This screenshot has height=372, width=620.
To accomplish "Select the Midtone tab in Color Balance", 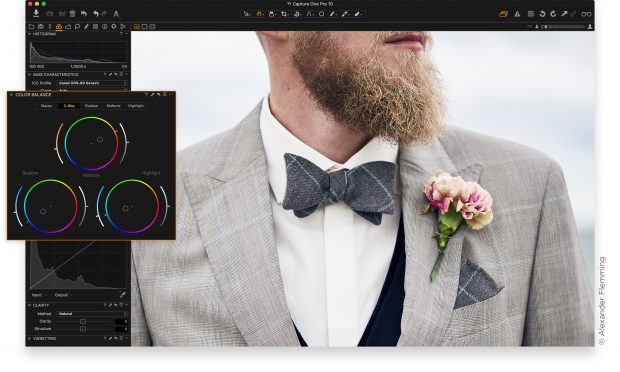I will click(x=113, y=106).
